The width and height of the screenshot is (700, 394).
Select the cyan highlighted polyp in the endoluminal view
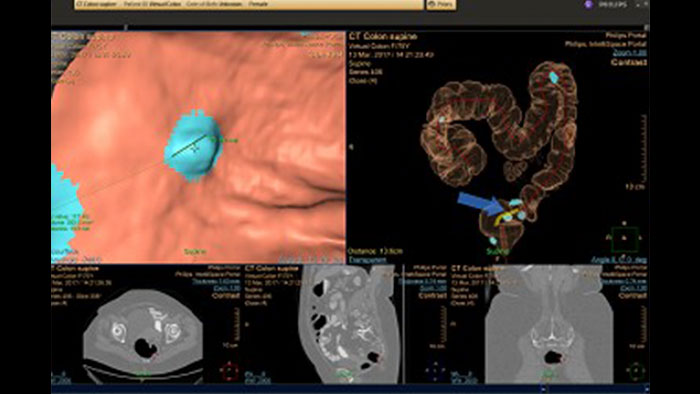[x=194, y=145]
